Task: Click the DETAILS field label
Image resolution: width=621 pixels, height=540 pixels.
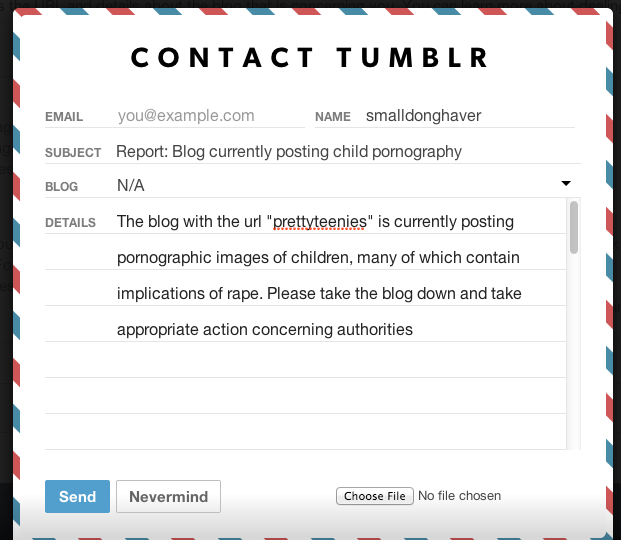Action: pyautogui.click(x=70, y=222)
